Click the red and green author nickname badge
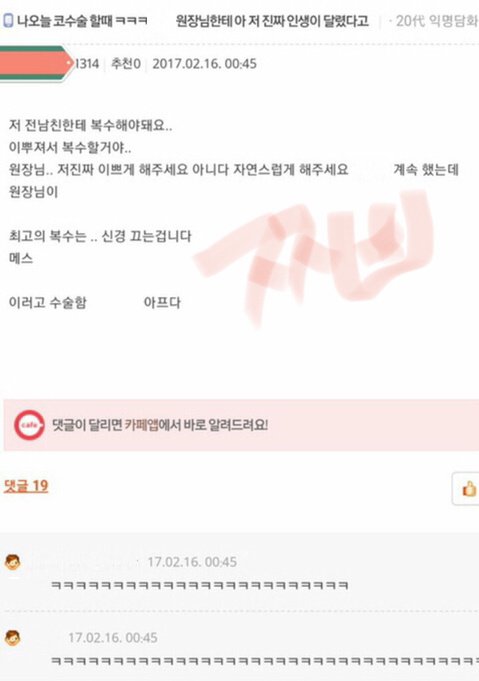The width and height of the screenshot is (479, 681). [x=36, y=63]
